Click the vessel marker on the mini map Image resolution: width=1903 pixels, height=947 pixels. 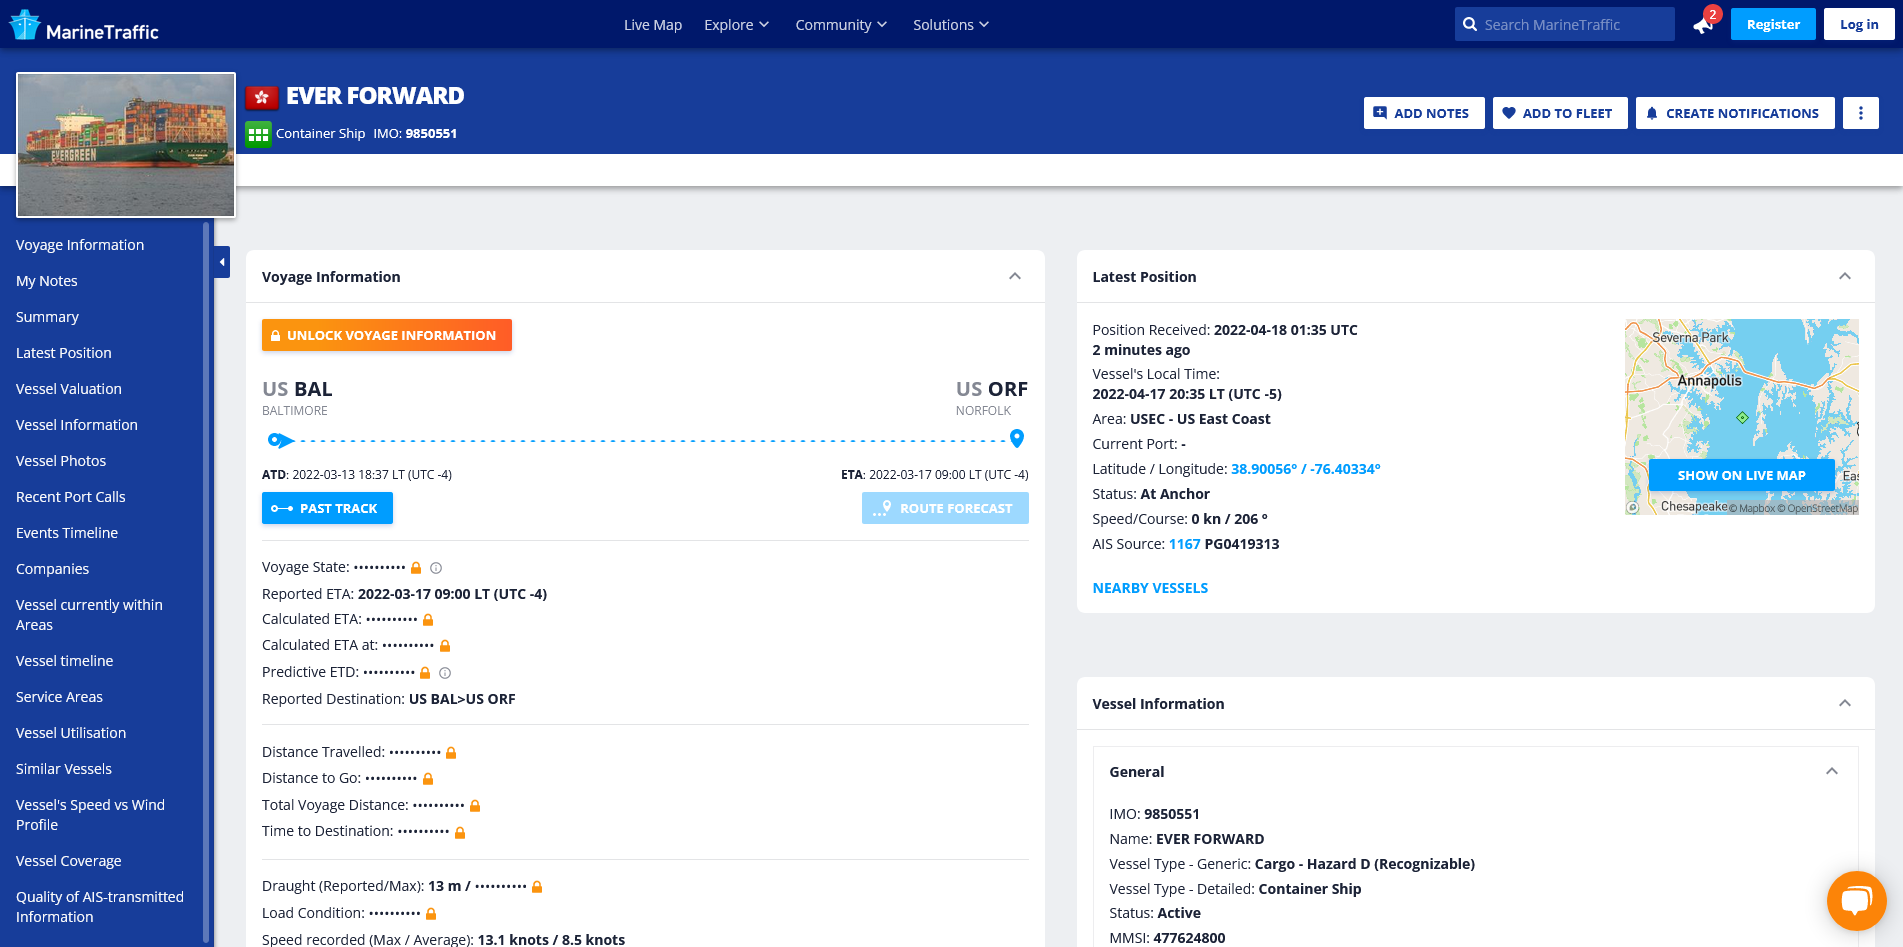coord(1742,417)
